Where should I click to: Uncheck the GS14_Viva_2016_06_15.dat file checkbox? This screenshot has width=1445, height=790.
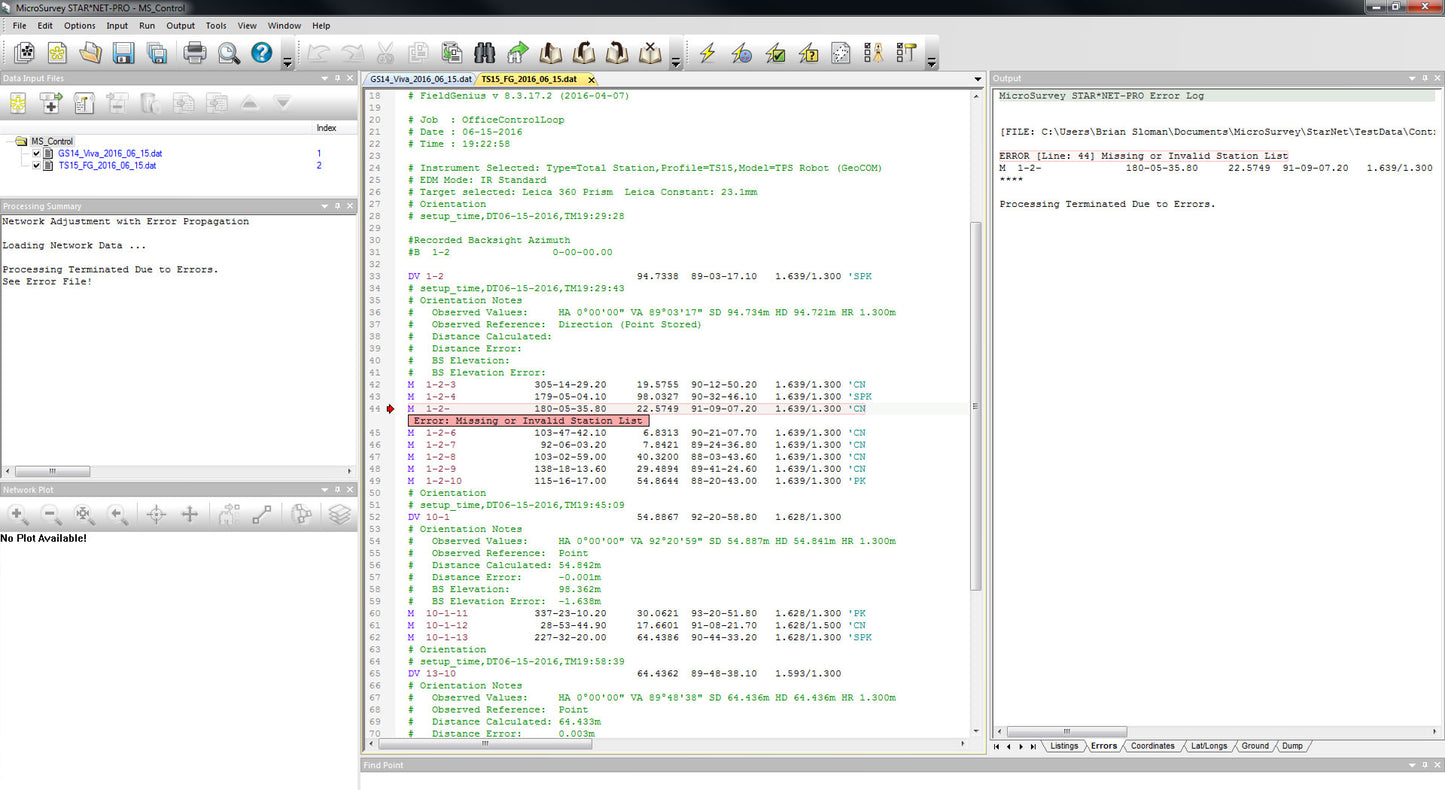point(37,154)
